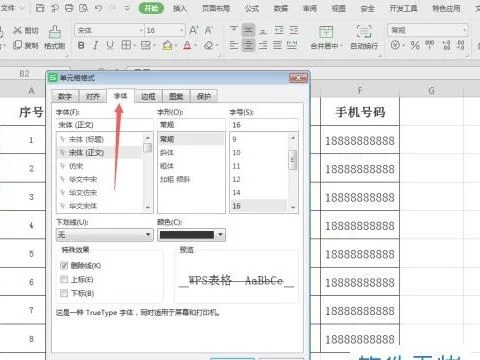Toggle bold formatting in ribbon
Viewport: 480px width, 360px height.
[81, 45]
